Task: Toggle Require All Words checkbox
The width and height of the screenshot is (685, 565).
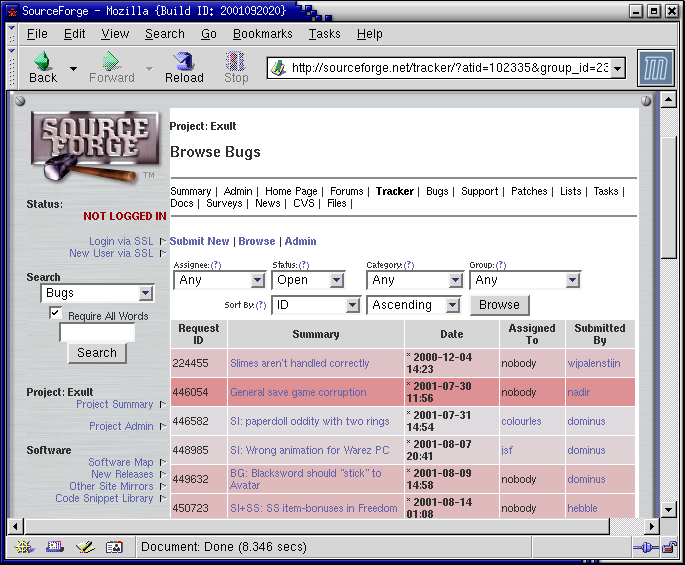Action: pos(55,312)
